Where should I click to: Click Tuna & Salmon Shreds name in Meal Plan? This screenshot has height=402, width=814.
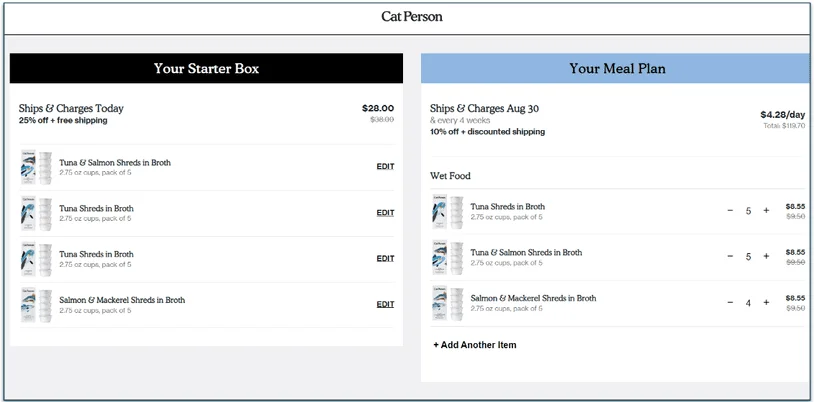526,252
